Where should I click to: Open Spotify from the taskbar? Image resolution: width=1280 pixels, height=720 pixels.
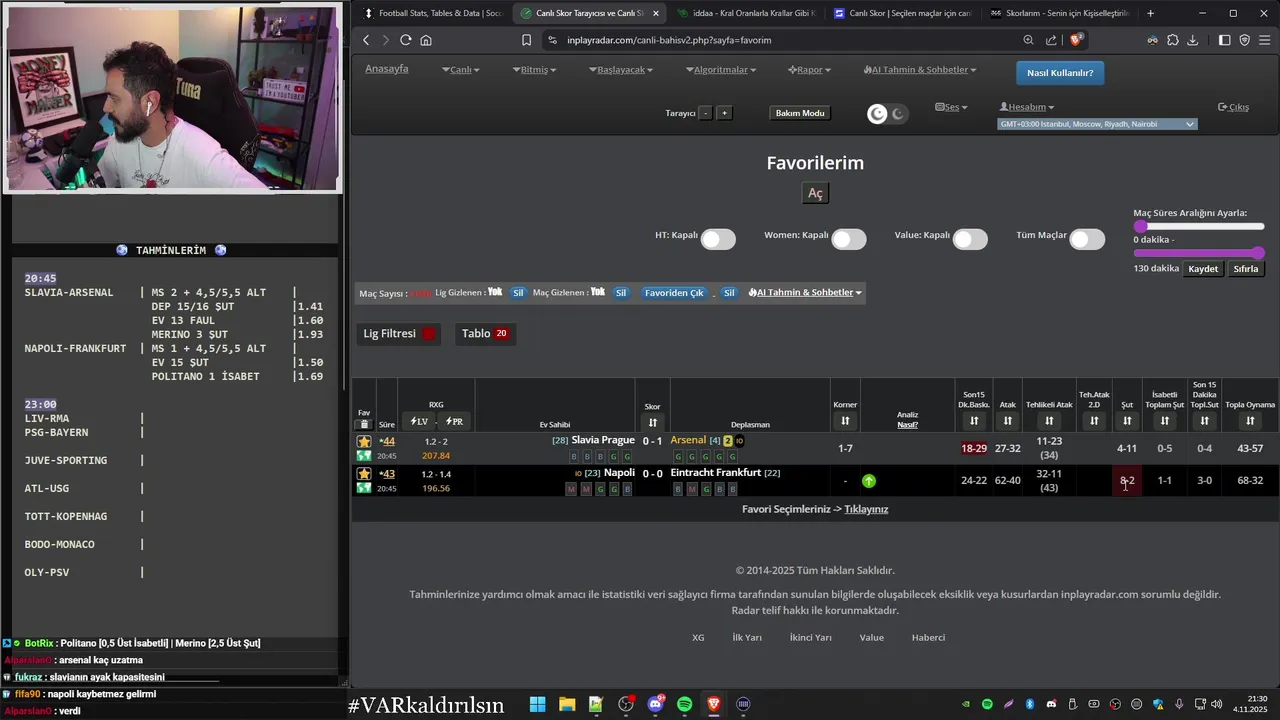684,704
